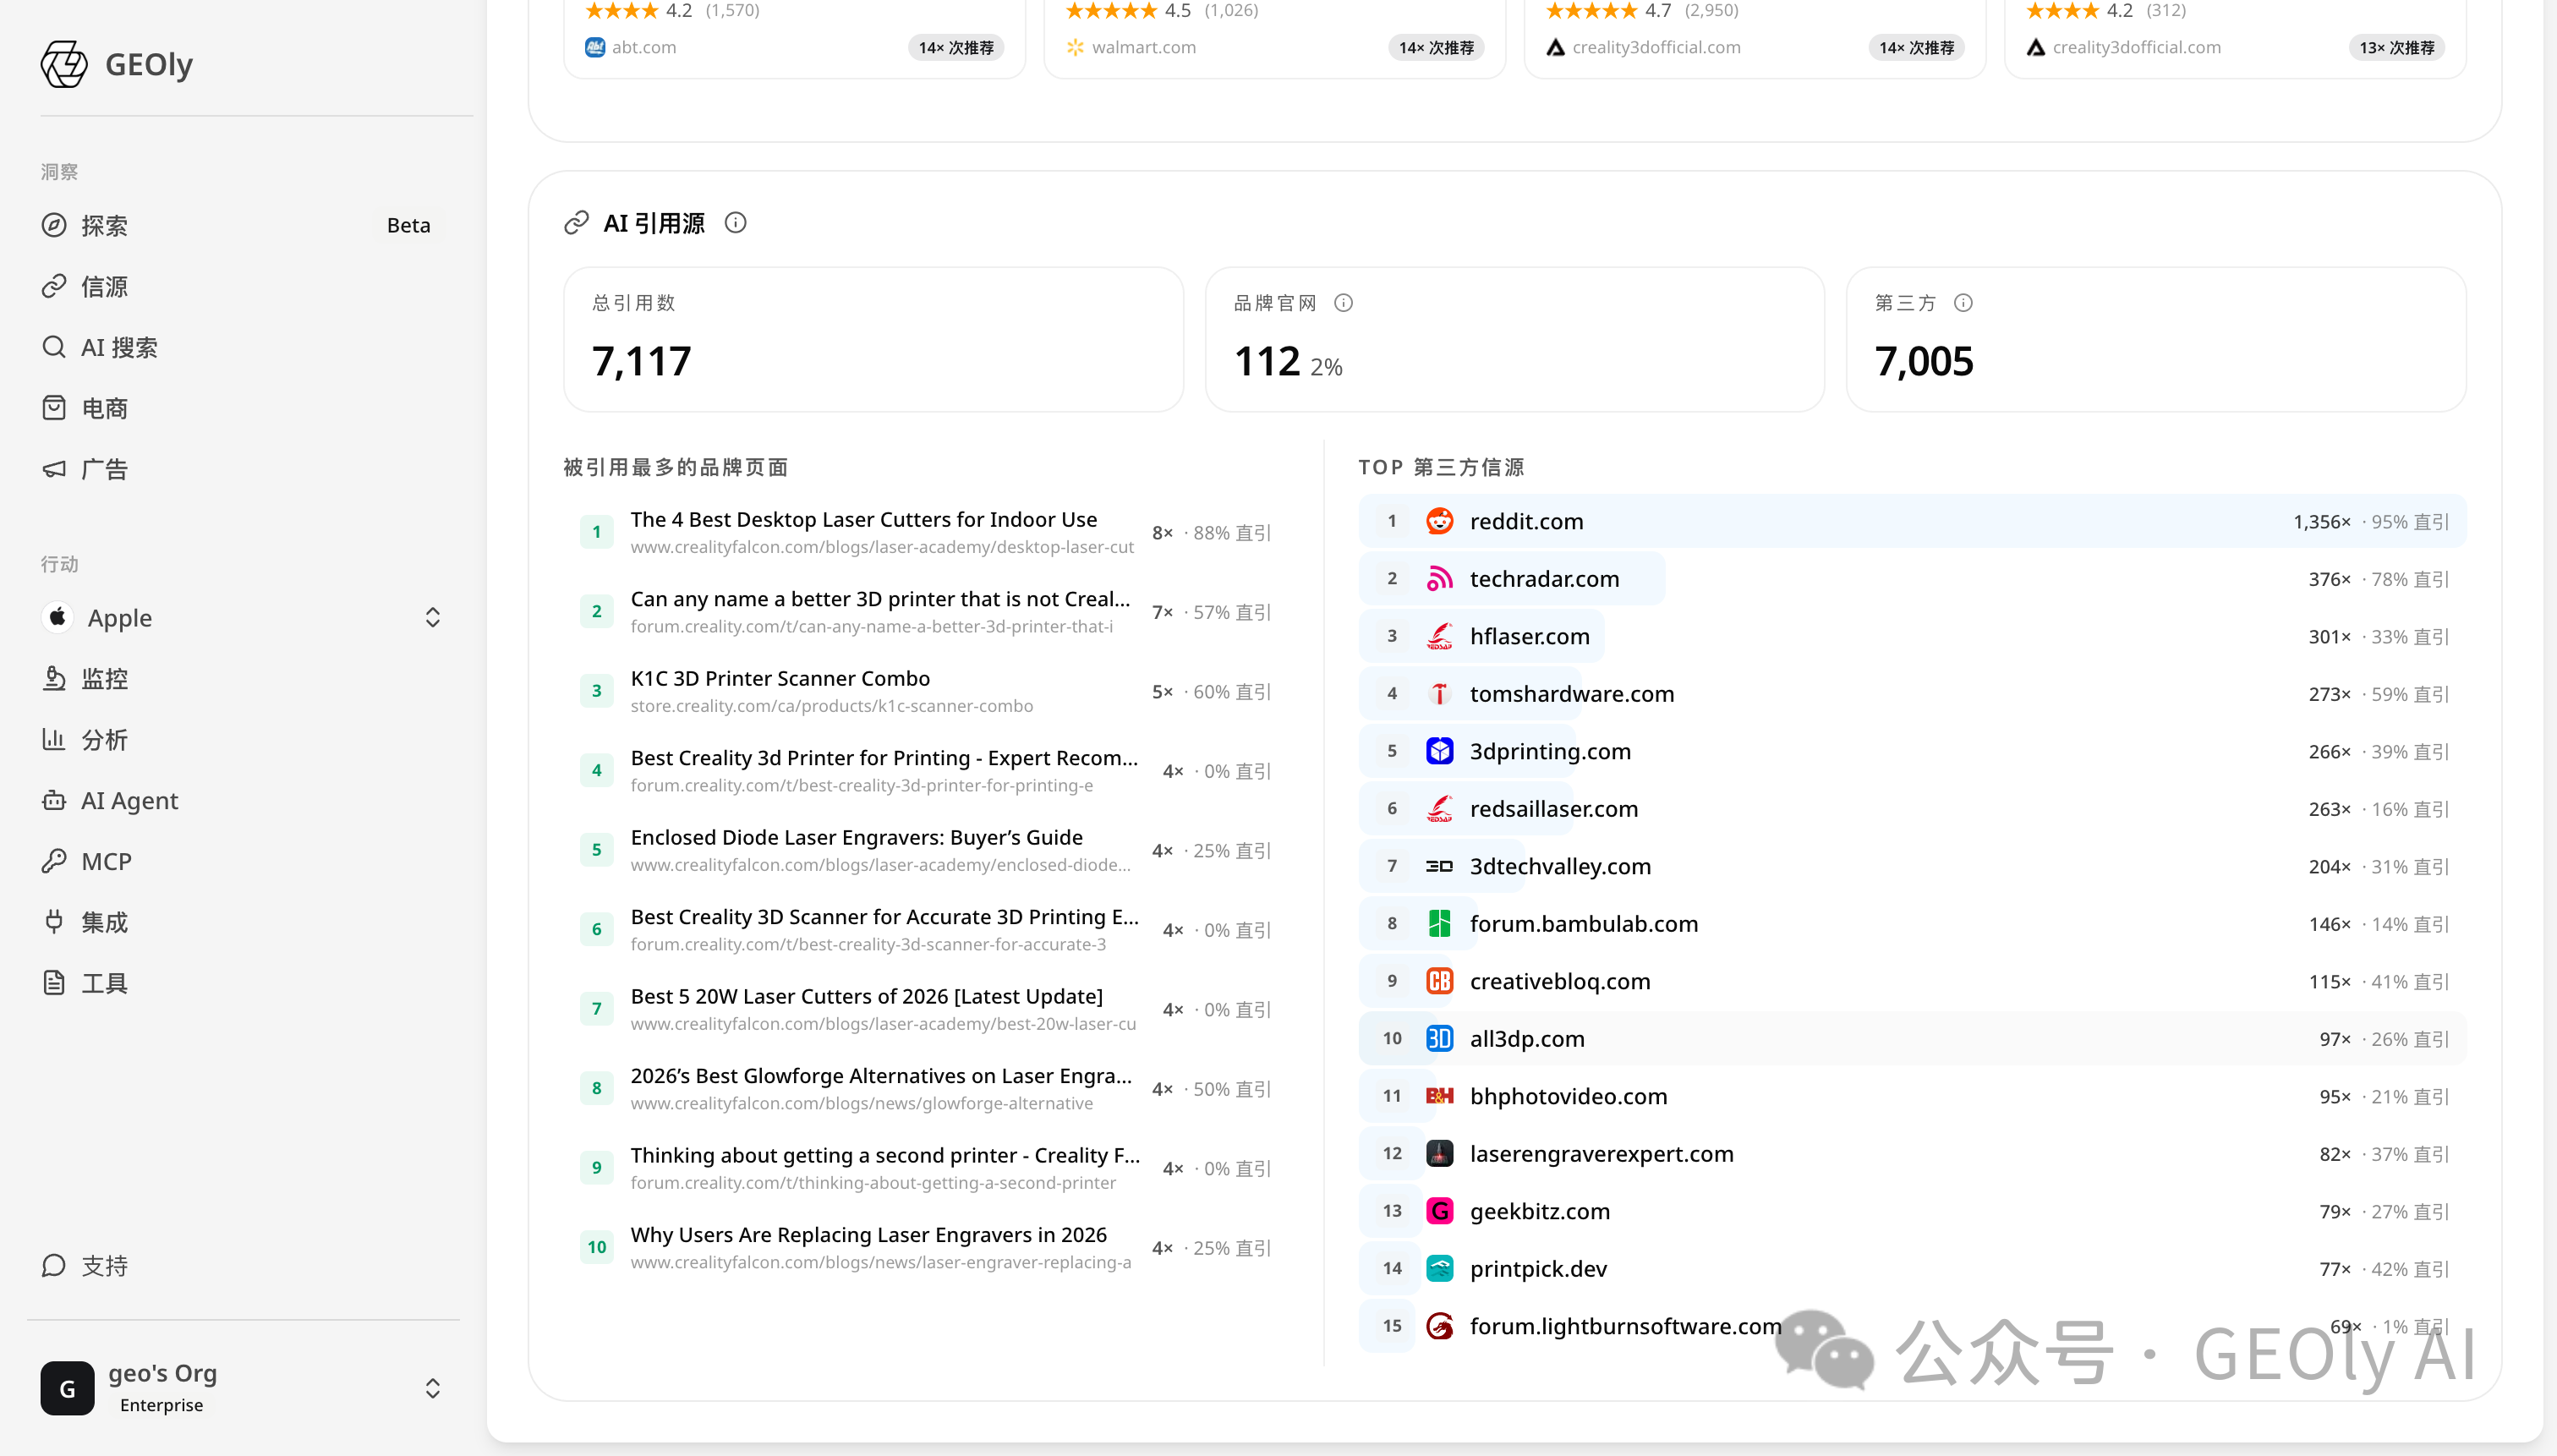This screenshot has width=2557, height=1456.
Task: Open the 支持 chat bubble icon
Action: click(54, 1266)
